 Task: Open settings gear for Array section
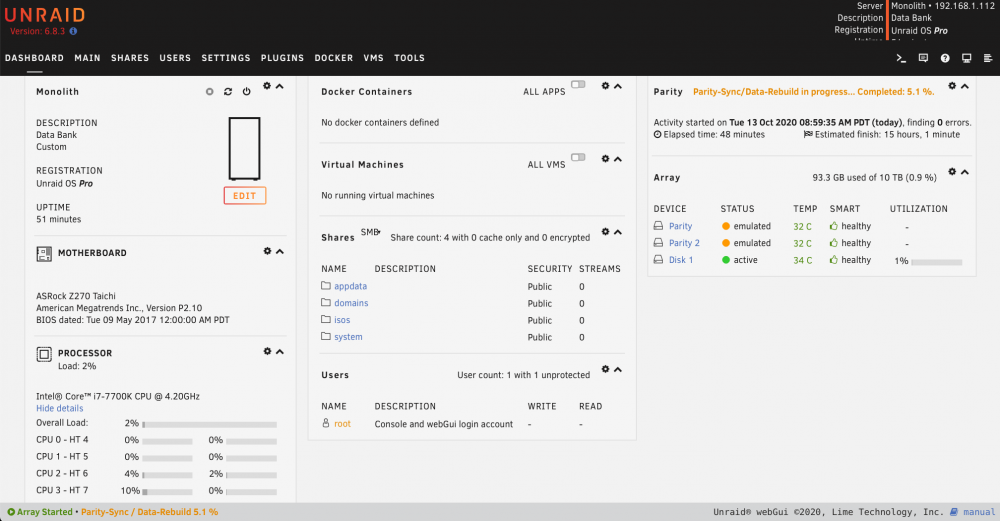952,172
